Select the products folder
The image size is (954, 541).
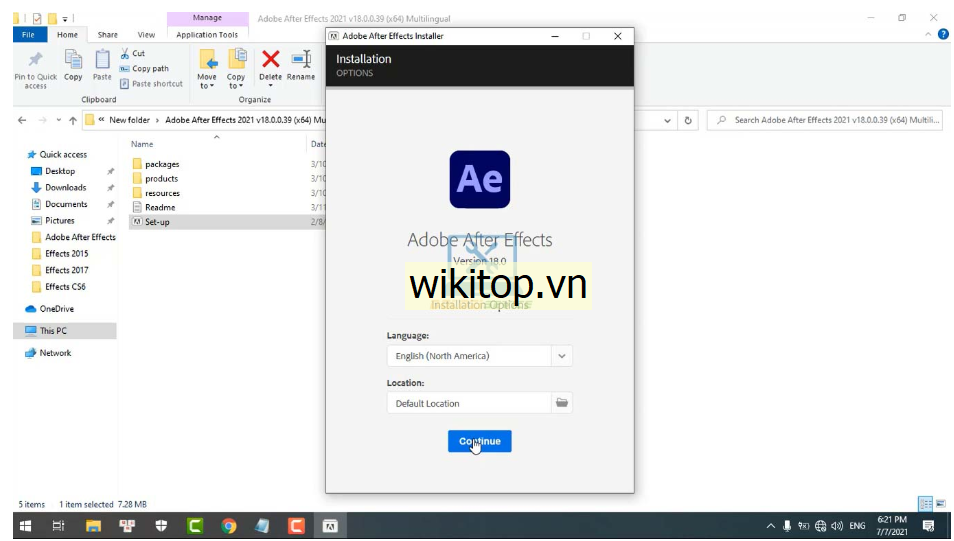click(161, 178)
